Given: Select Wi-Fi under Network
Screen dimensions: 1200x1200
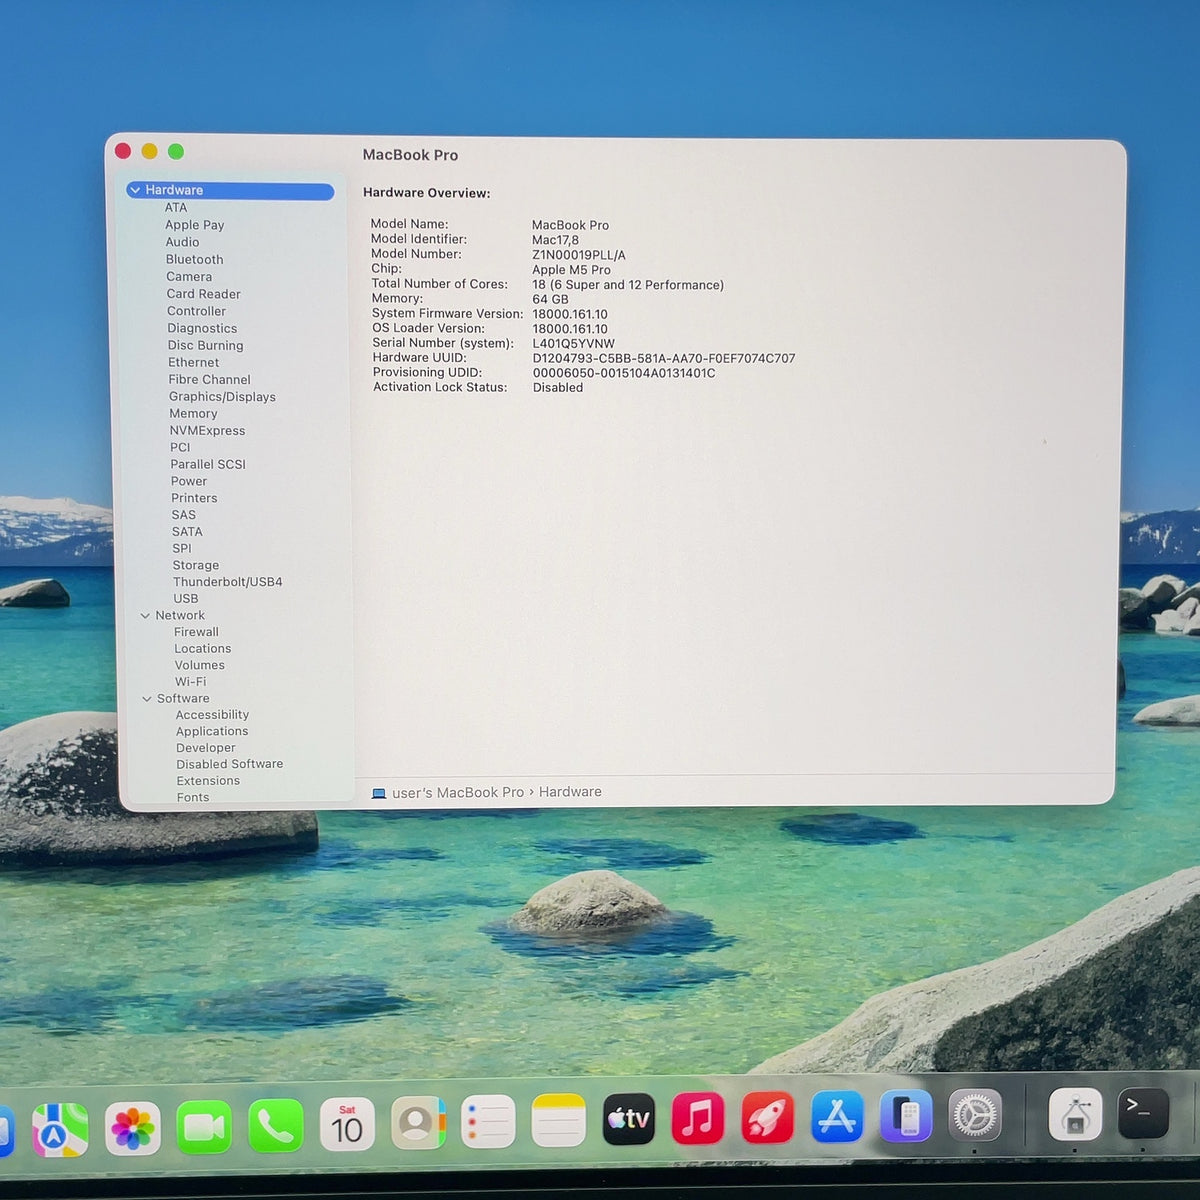Looking at the screenshot, I should click(x=190, y=682).
